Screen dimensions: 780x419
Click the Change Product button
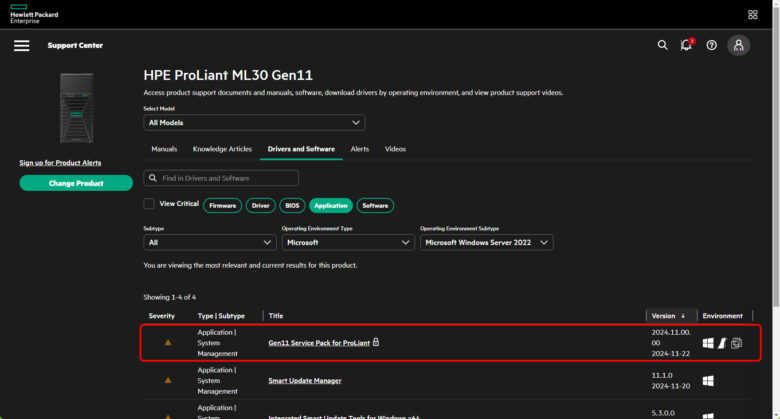coord(76,183)
